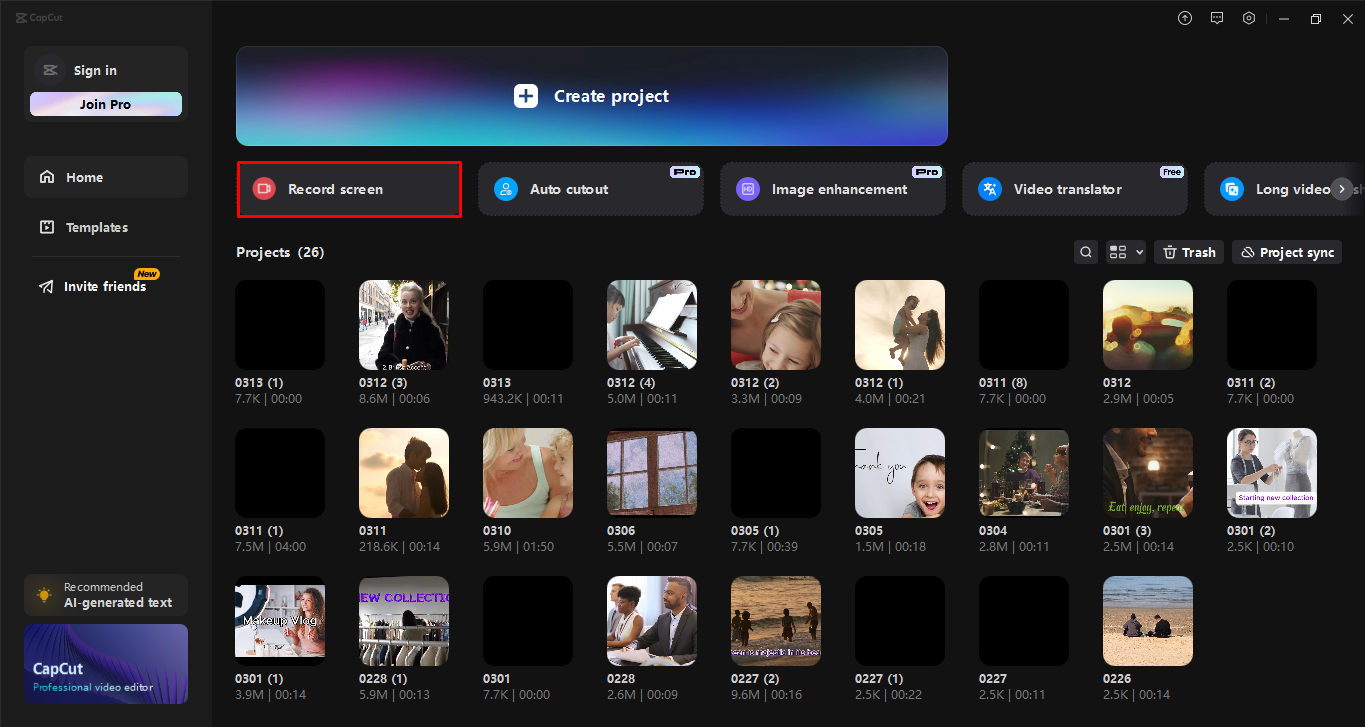
Task: Enable Project sync
Action: tap(1286, 252)
